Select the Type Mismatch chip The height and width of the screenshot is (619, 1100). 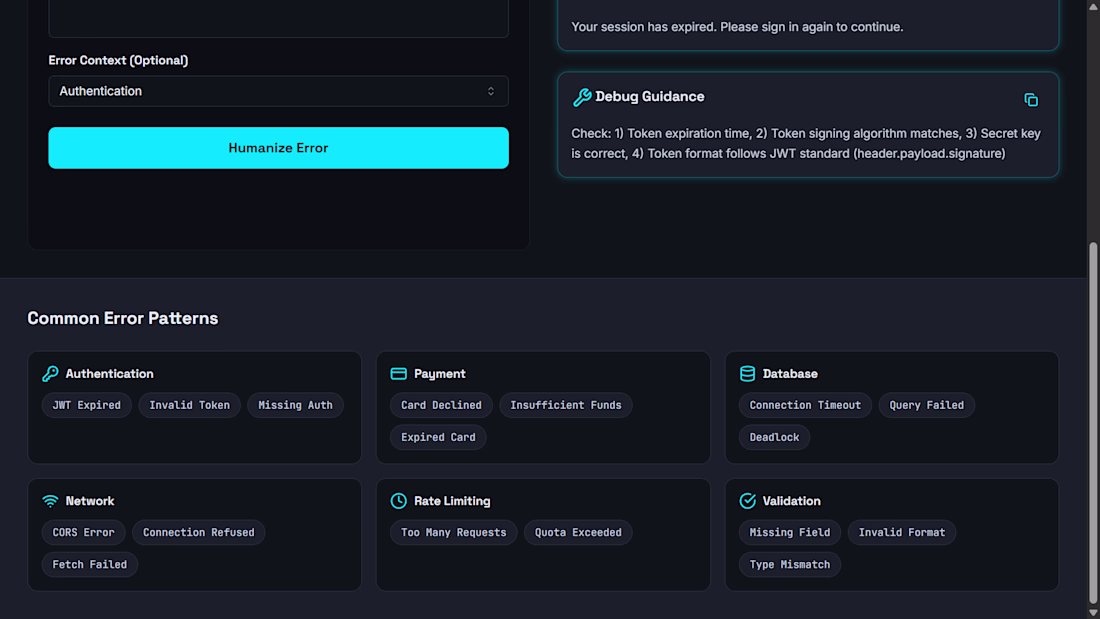tap(790, 564)
